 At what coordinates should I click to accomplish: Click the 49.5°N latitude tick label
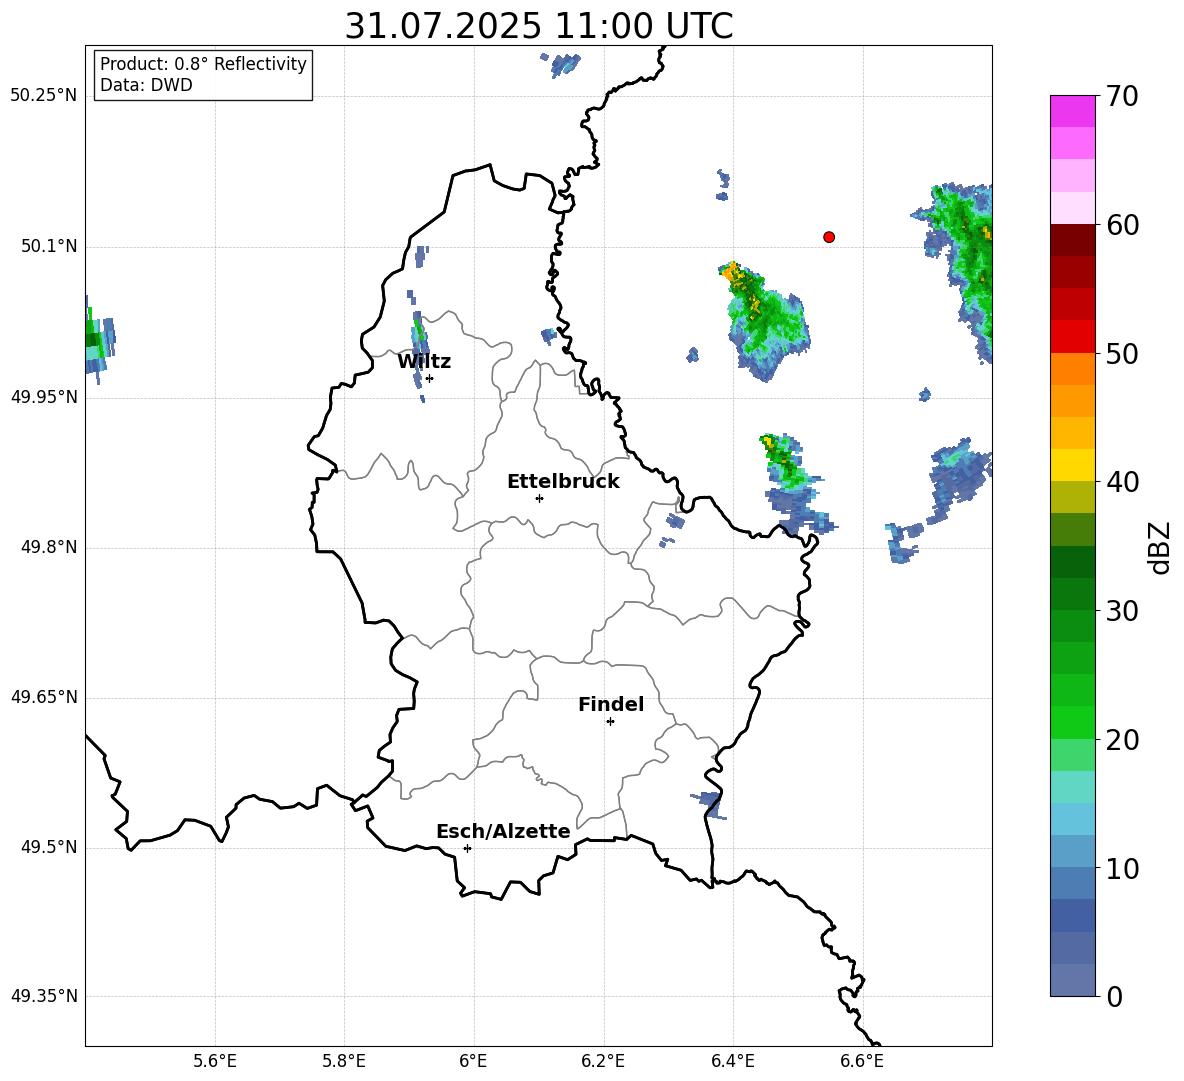coord(49,847)
